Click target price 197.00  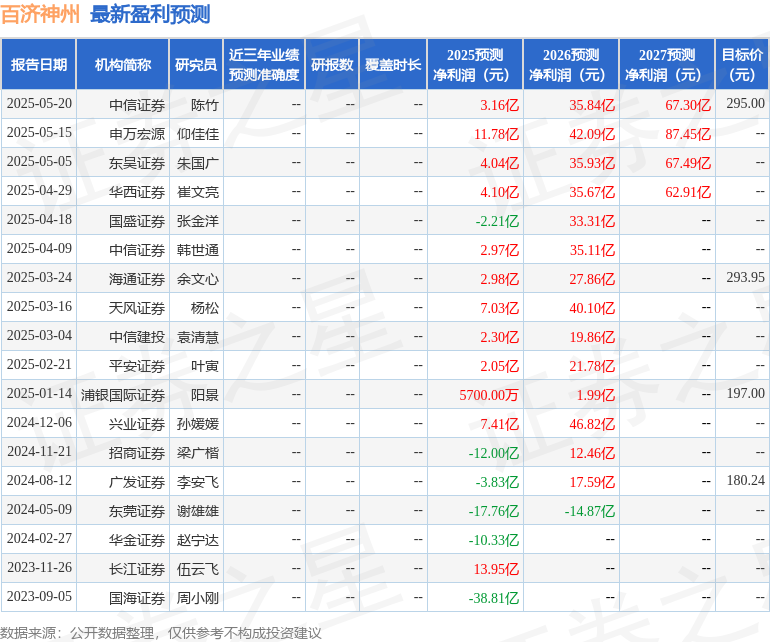[x=745, y=393]
